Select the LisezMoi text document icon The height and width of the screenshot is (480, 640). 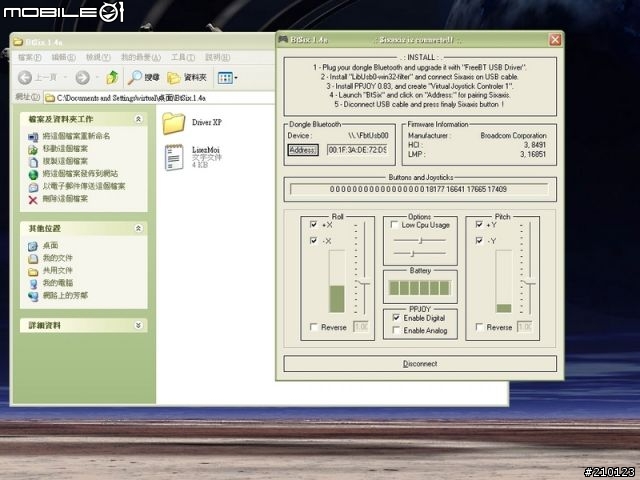174,157
